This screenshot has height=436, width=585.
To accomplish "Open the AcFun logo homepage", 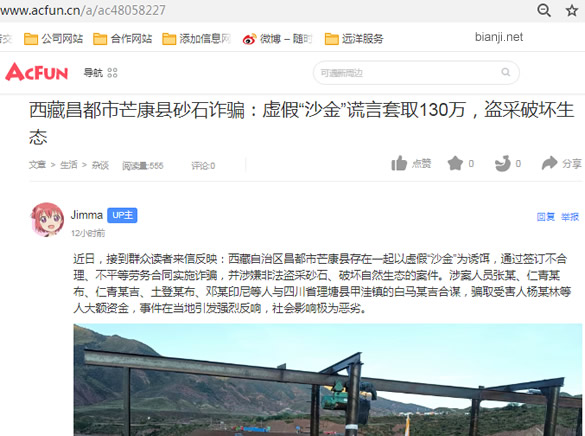I will pyautogui.click(x=37, y=72).
